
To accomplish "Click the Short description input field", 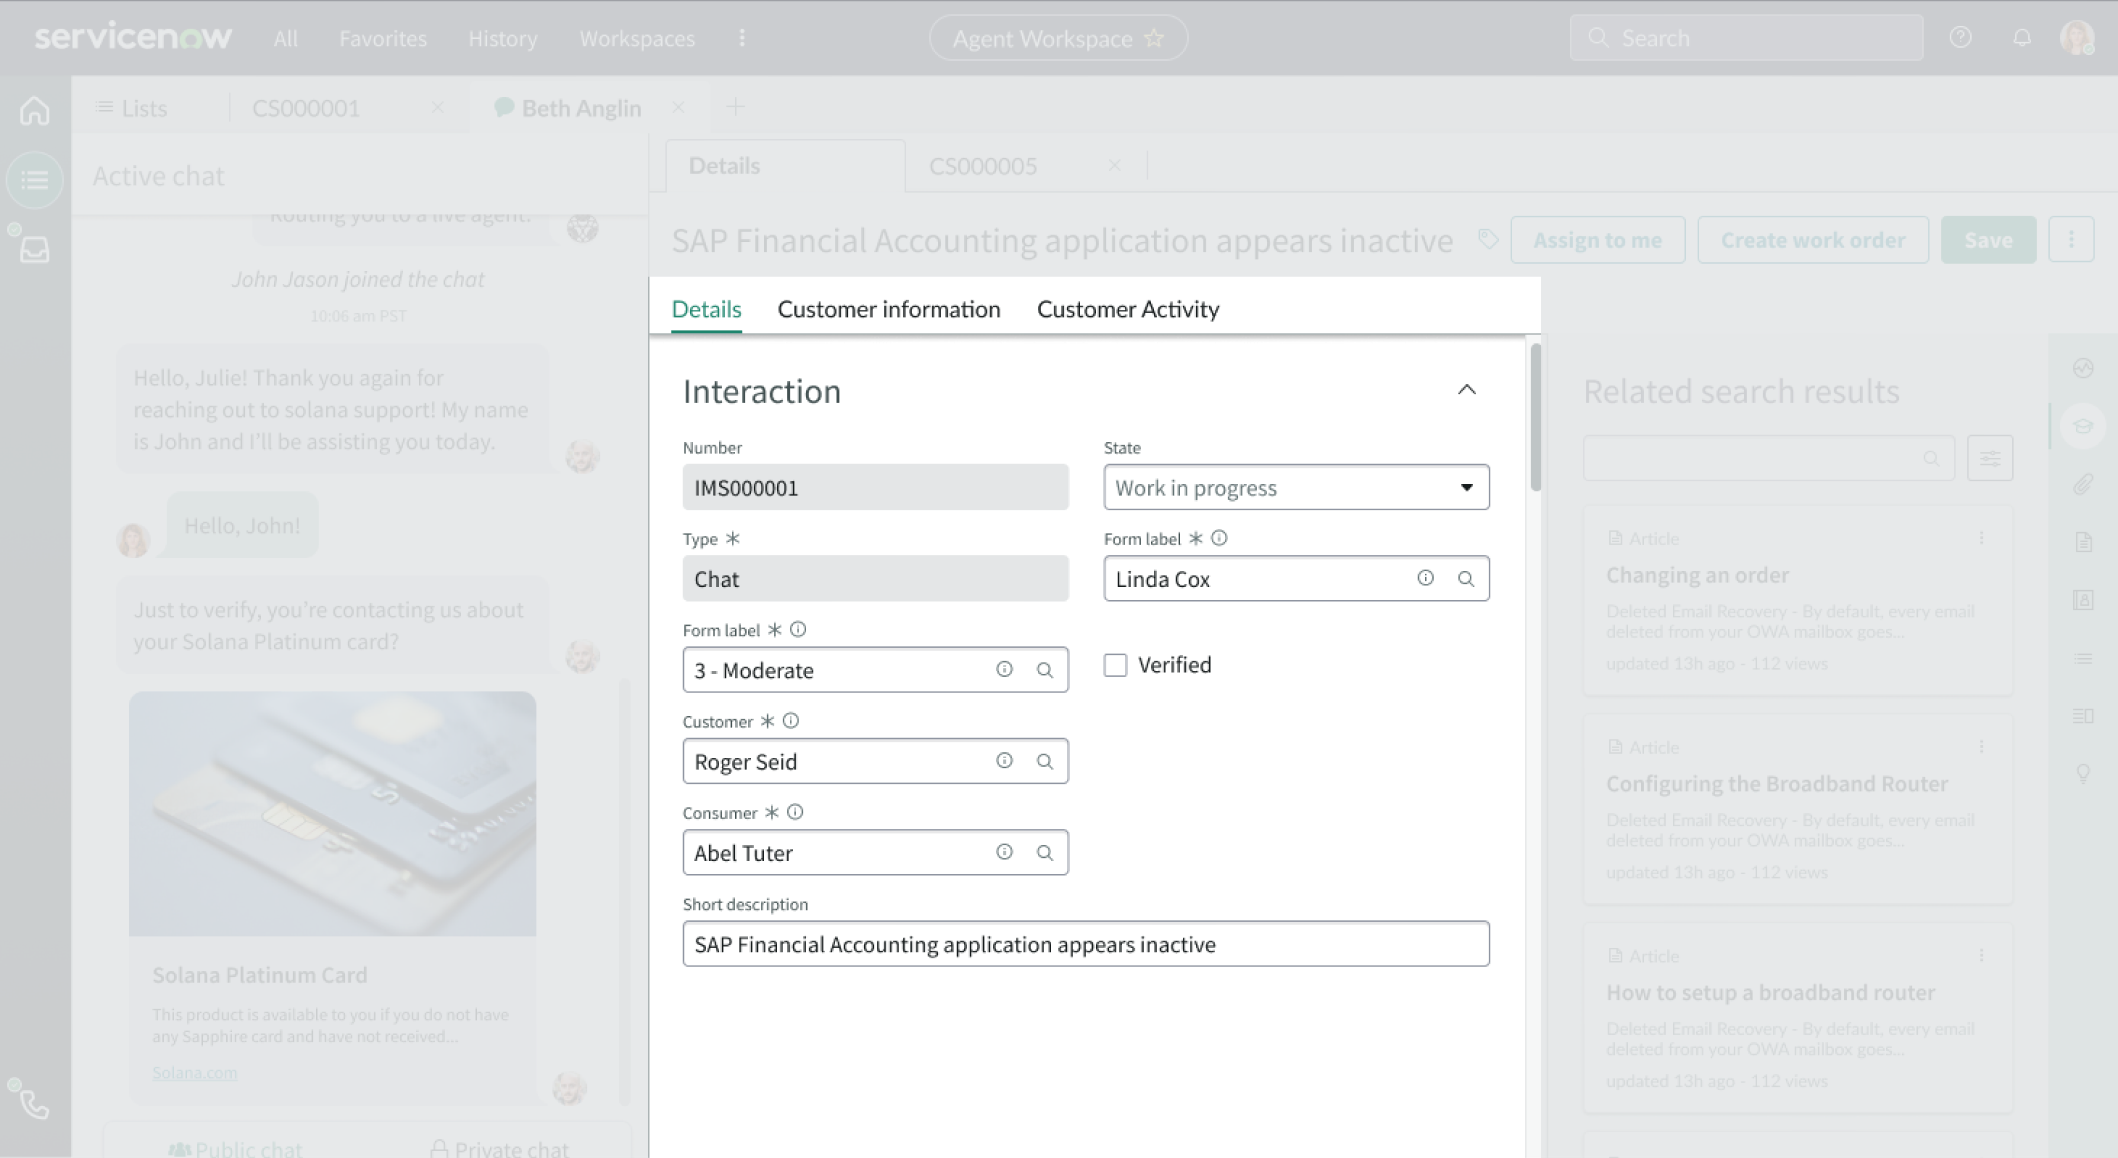I will [x=1085, y=944].
